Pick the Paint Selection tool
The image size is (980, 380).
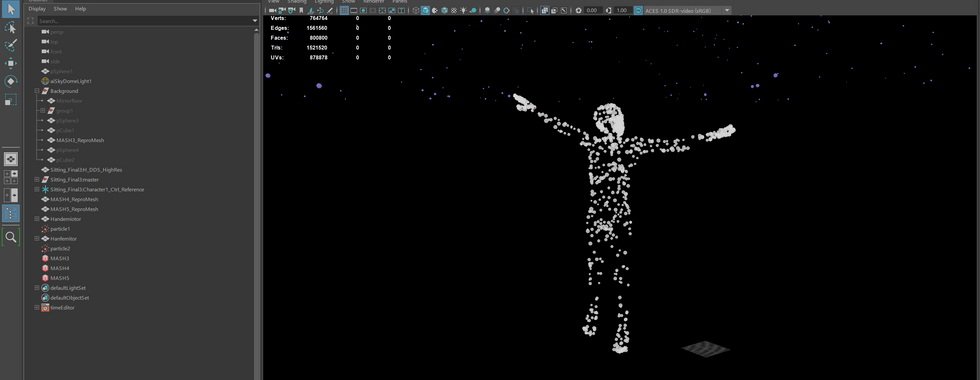[x=11, y=45]
